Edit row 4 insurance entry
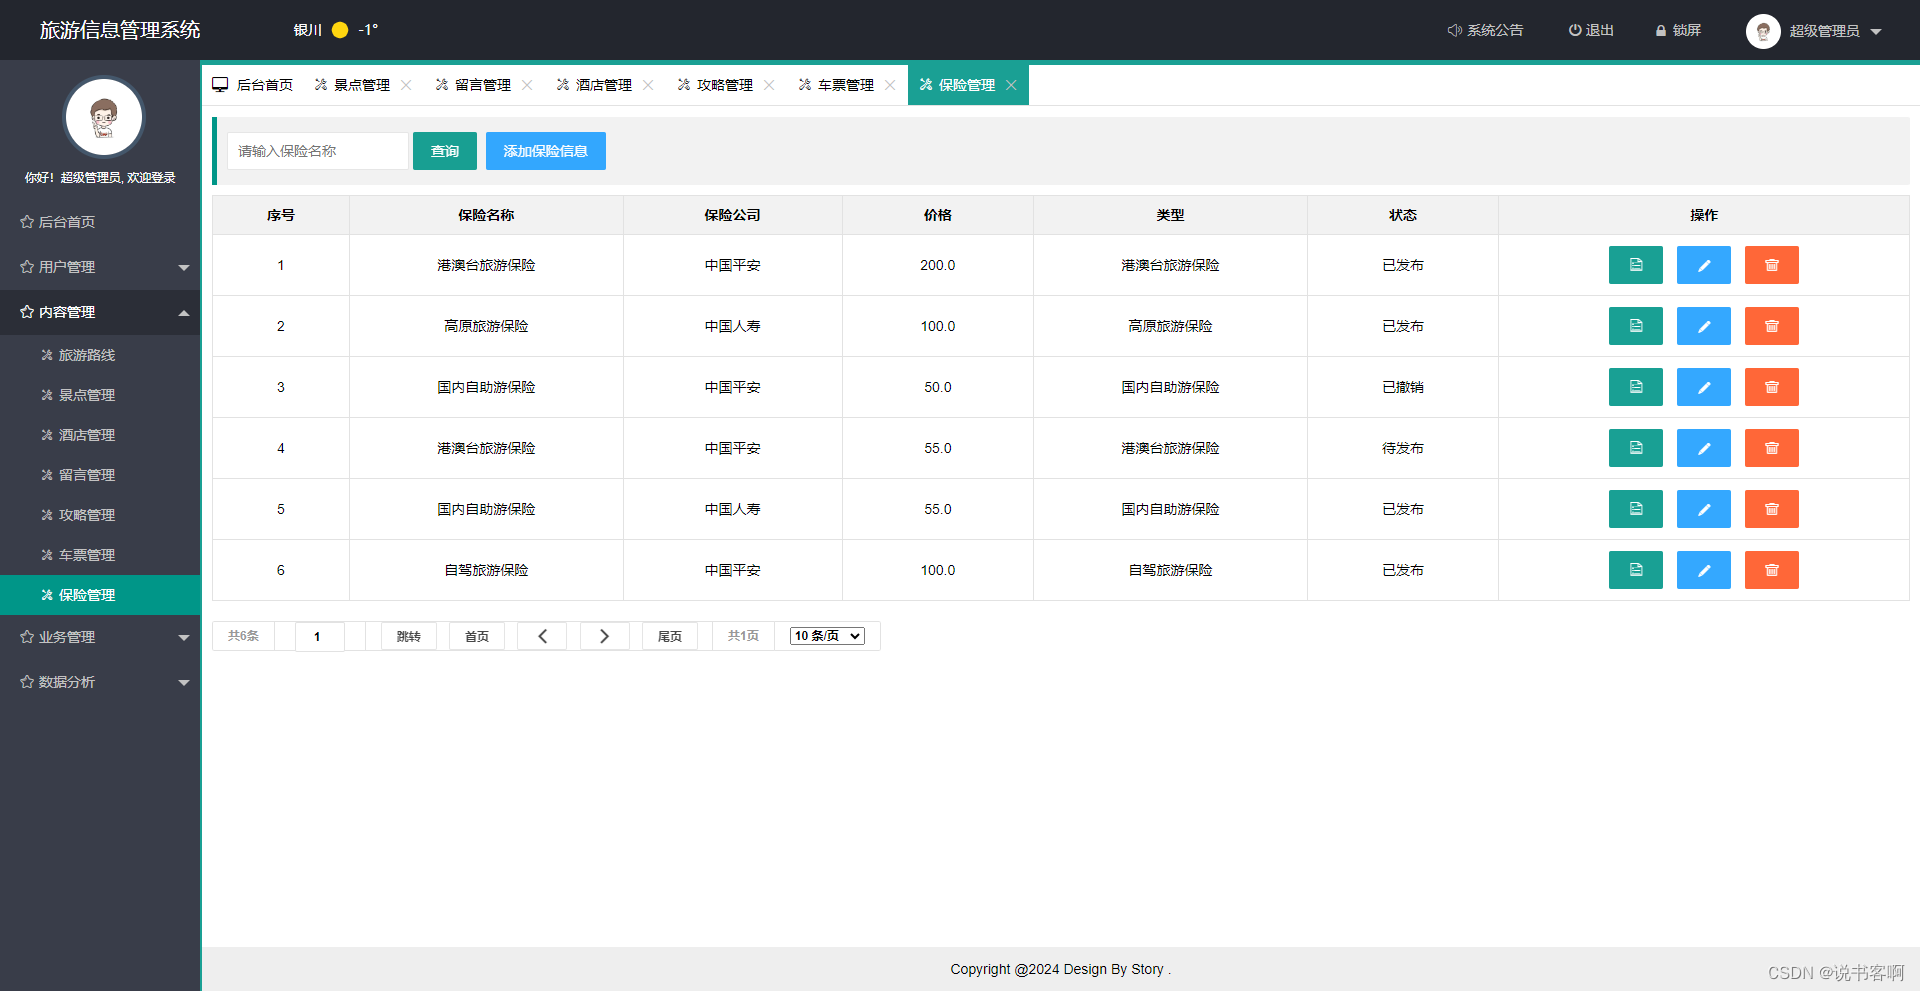Viewport: 1920px width, 991px height. [x=1703, y=448]
